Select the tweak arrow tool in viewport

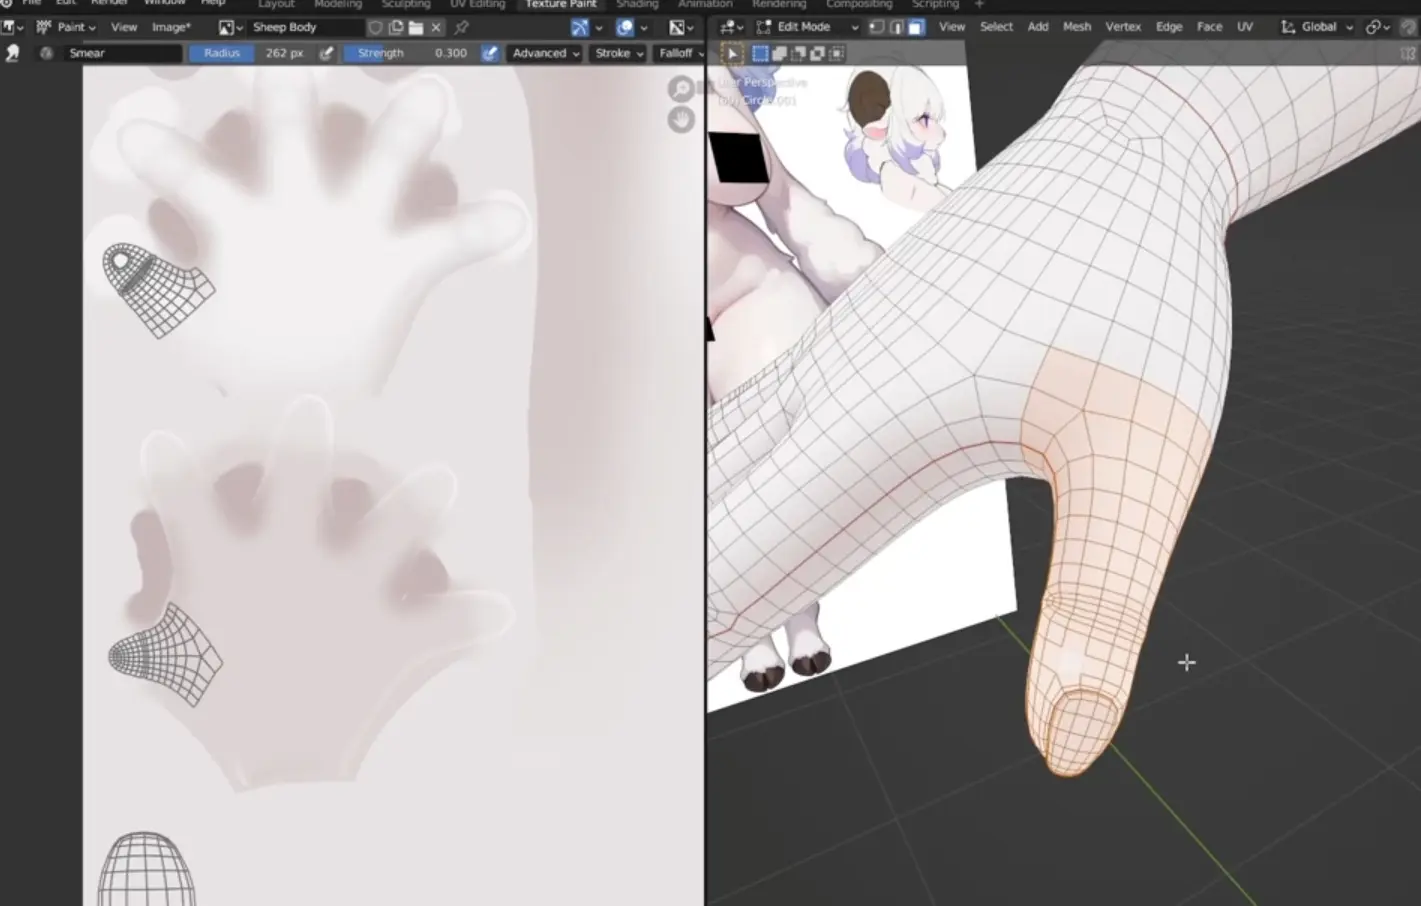point(732,53)
